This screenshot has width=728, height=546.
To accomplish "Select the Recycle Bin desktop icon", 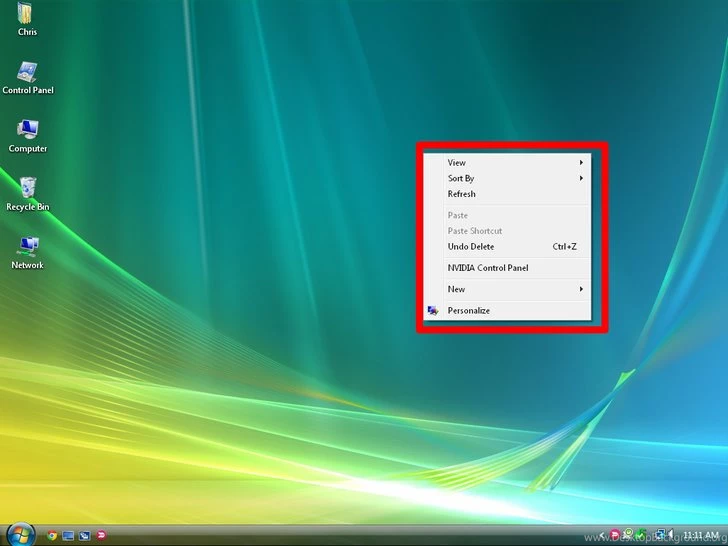I will tap(28, 195).
